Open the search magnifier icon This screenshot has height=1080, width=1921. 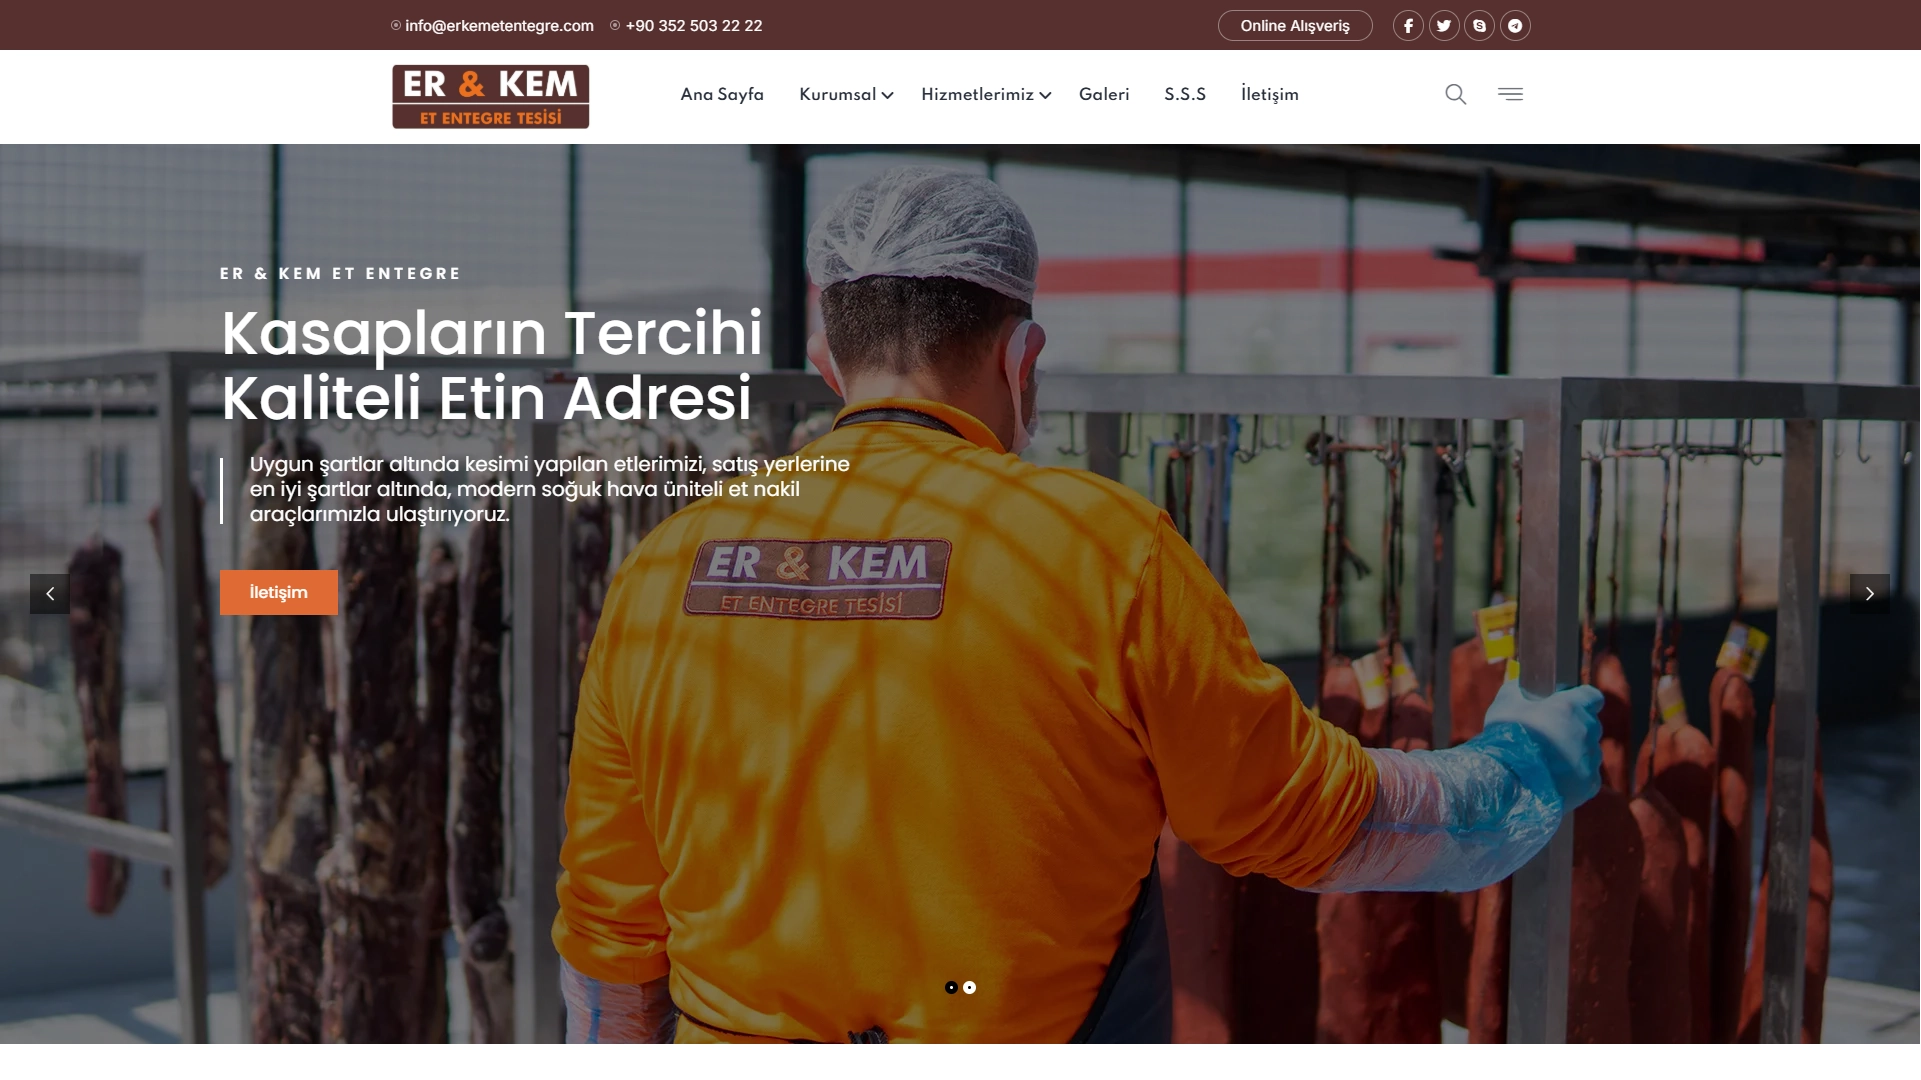[1456, 94]
